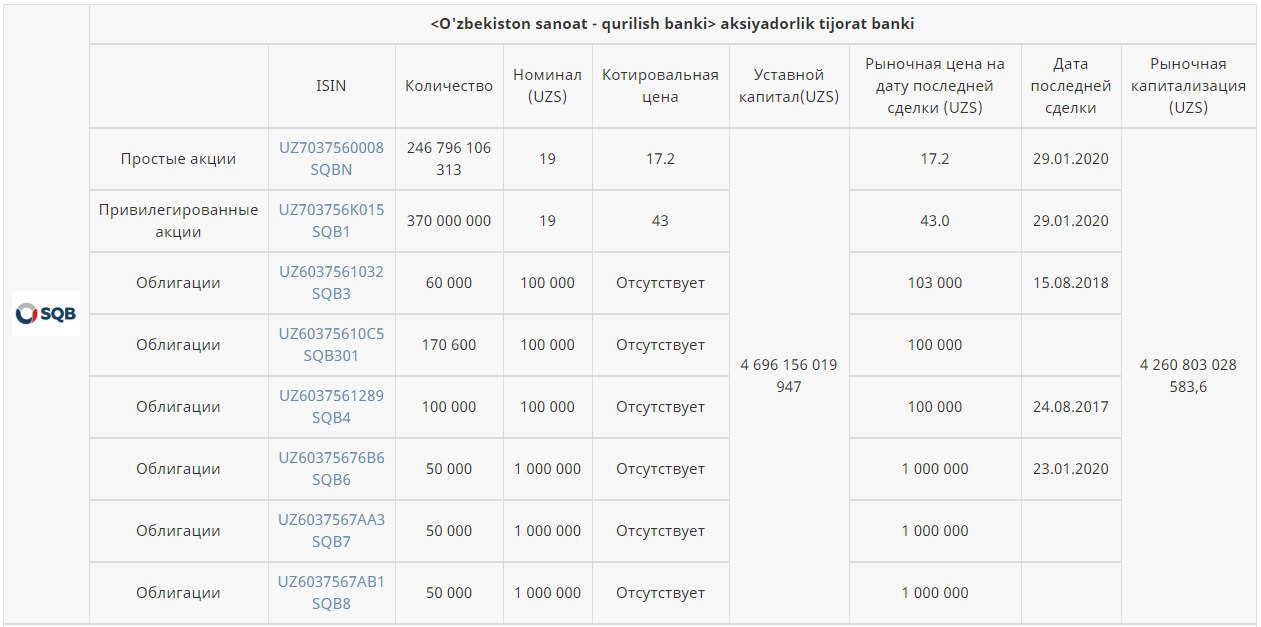The width and height of the screenshot is (1261, 627).
Task: Select the Привилегированные акции row label
Action: tap(178, 221)
